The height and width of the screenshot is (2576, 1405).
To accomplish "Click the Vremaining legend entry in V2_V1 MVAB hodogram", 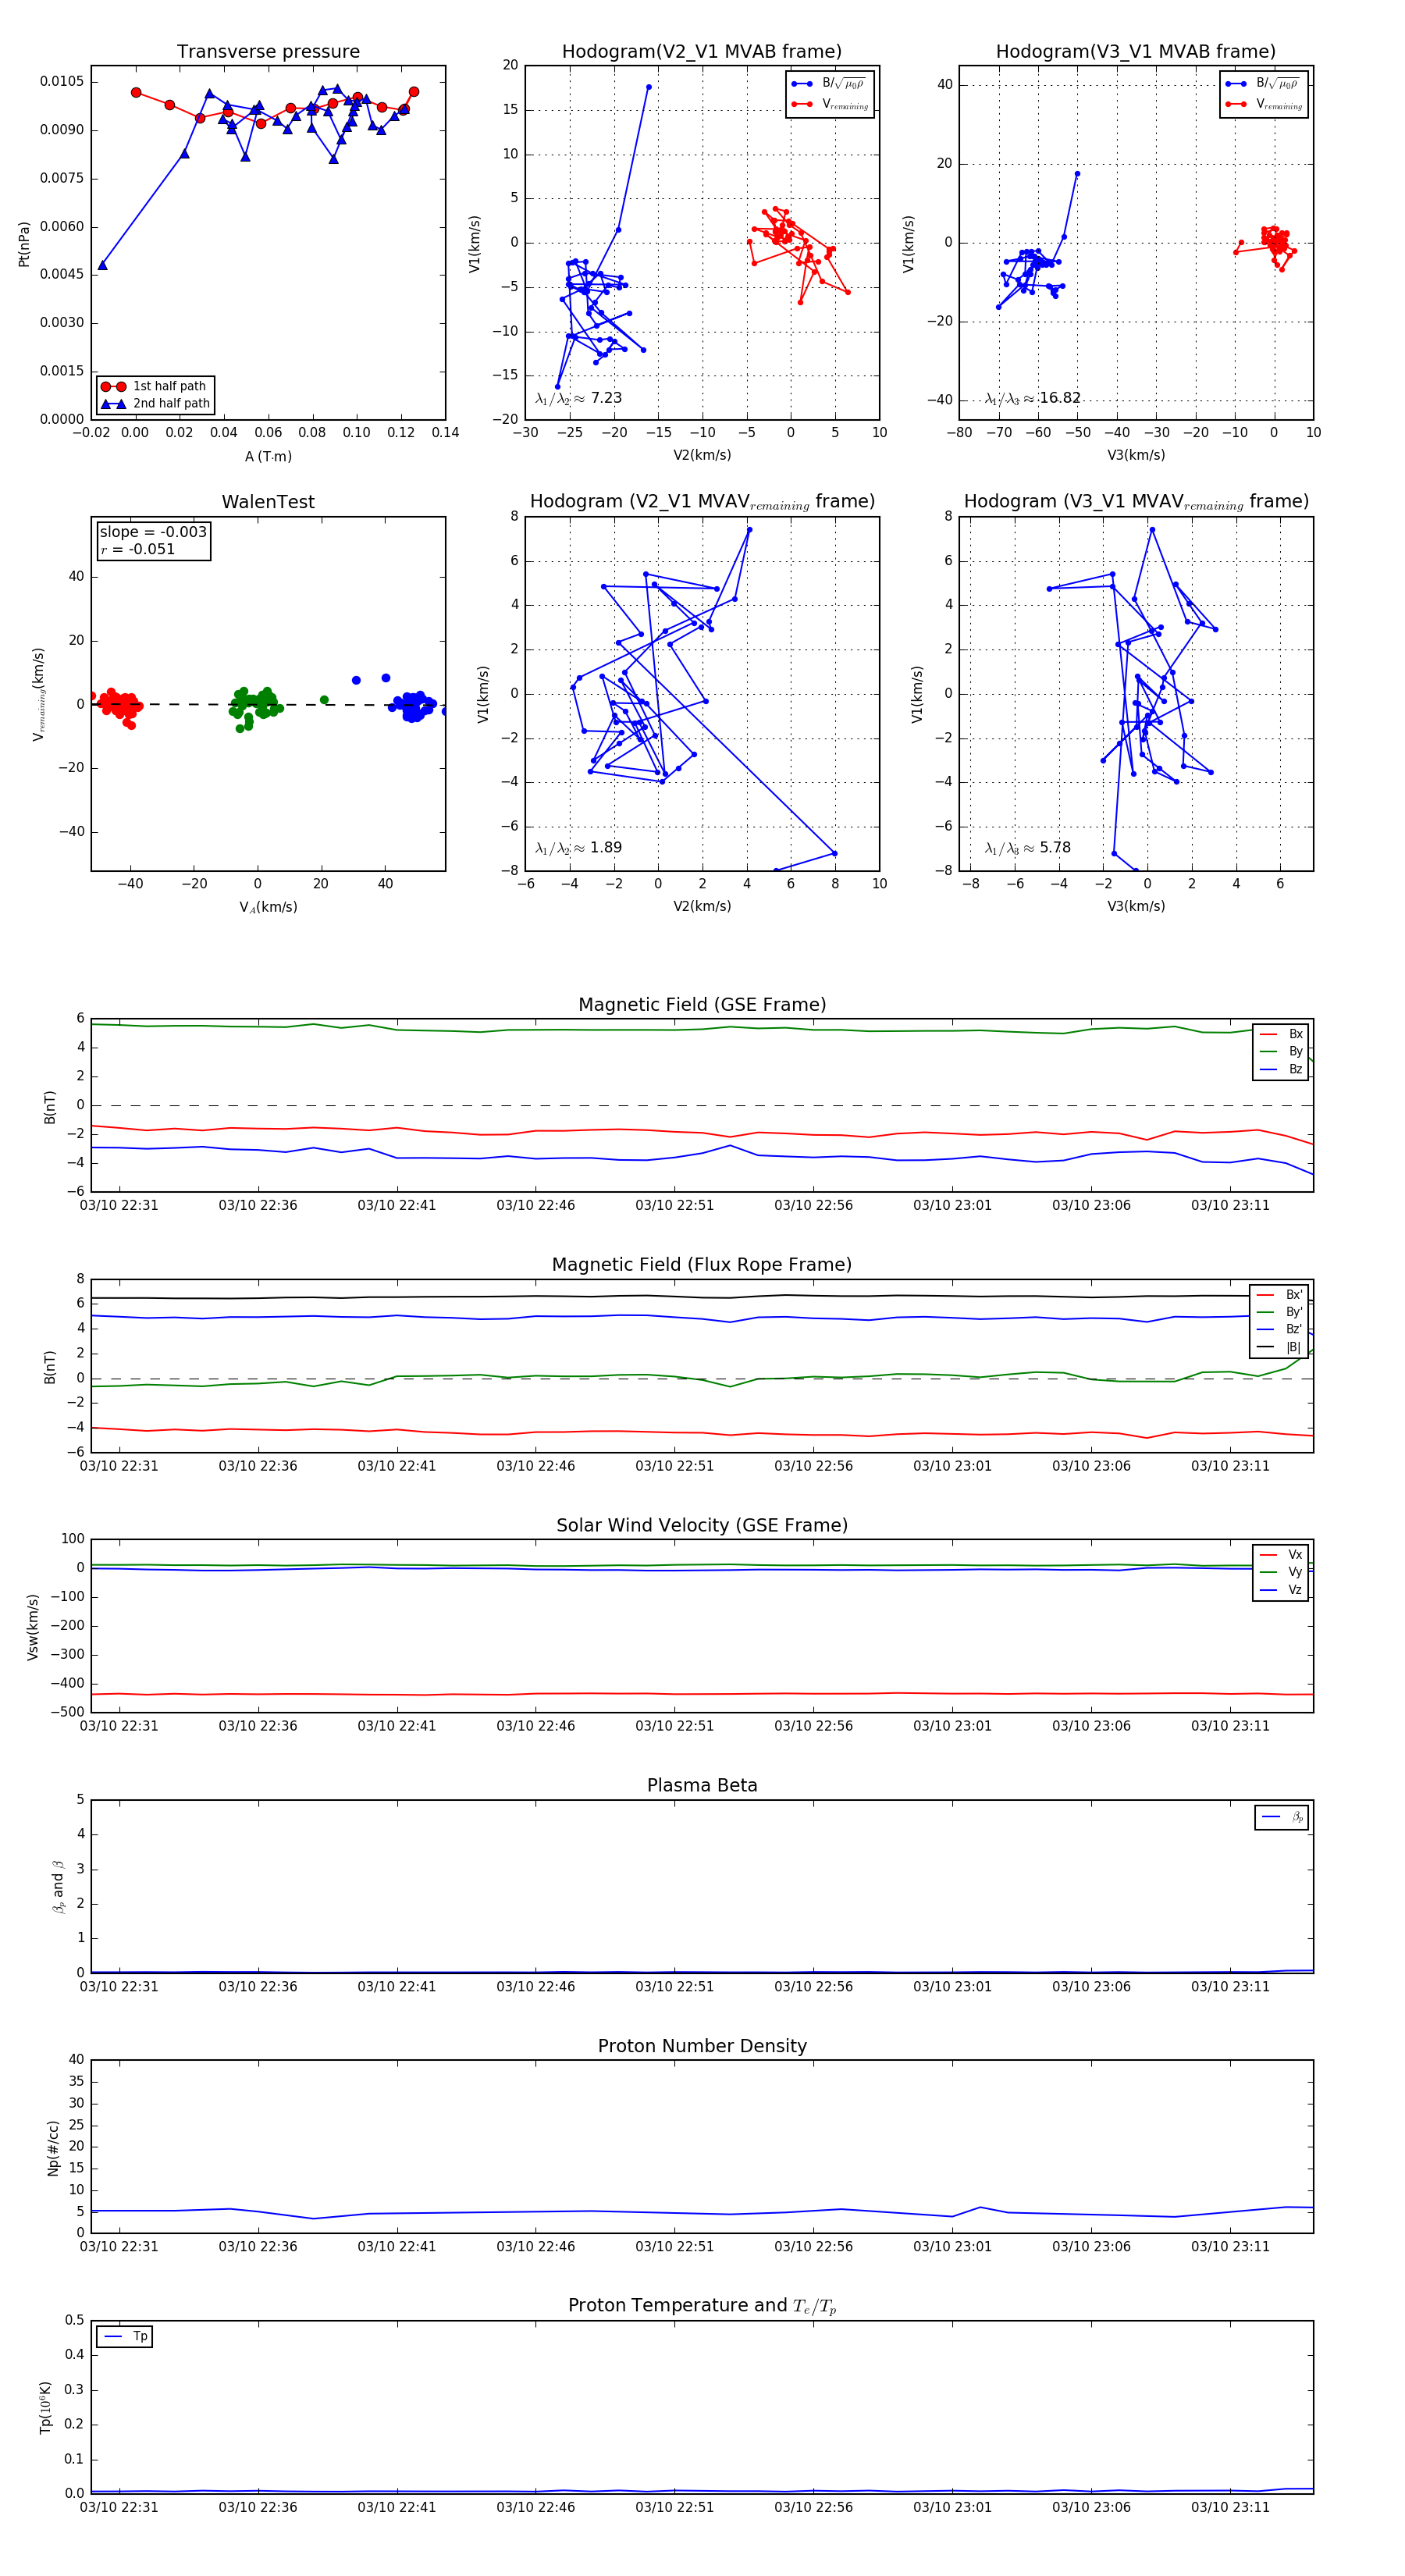I will click(x=830, y=104).
